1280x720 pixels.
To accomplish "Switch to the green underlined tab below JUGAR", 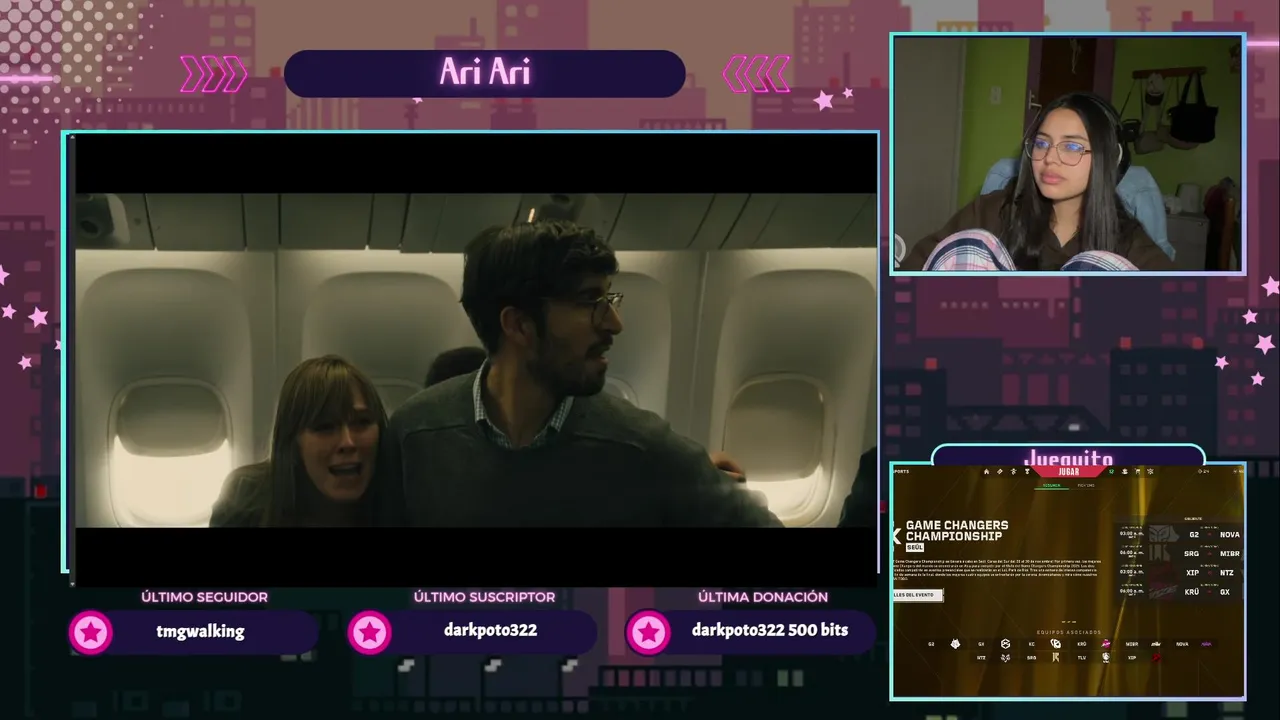I will [x=1052, y=485].
